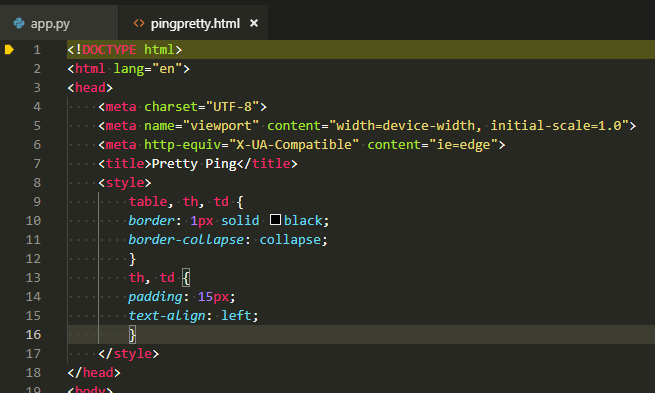Click the Pretty Ping title text
The image size is (655, 393).
tap(194, 164)
